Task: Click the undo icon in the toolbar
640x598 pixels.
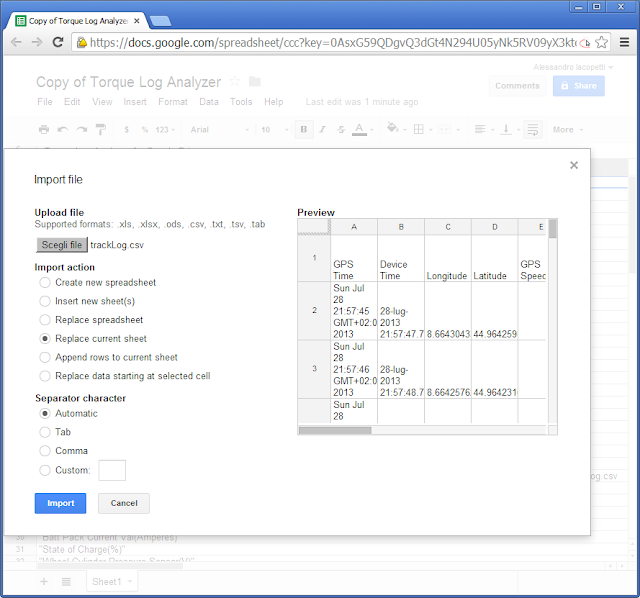Action: tap(62, 130)
